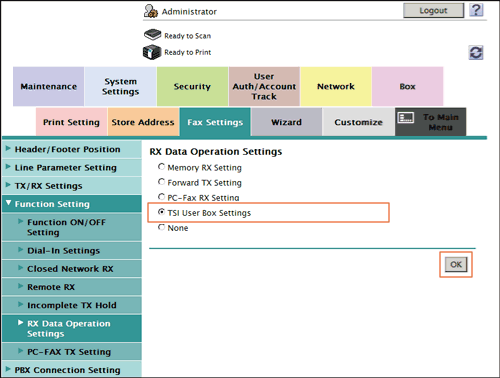Screen dimensions: 500x378
Task: Click the Ready to Print status text
Action: click(x=187, y=52)
